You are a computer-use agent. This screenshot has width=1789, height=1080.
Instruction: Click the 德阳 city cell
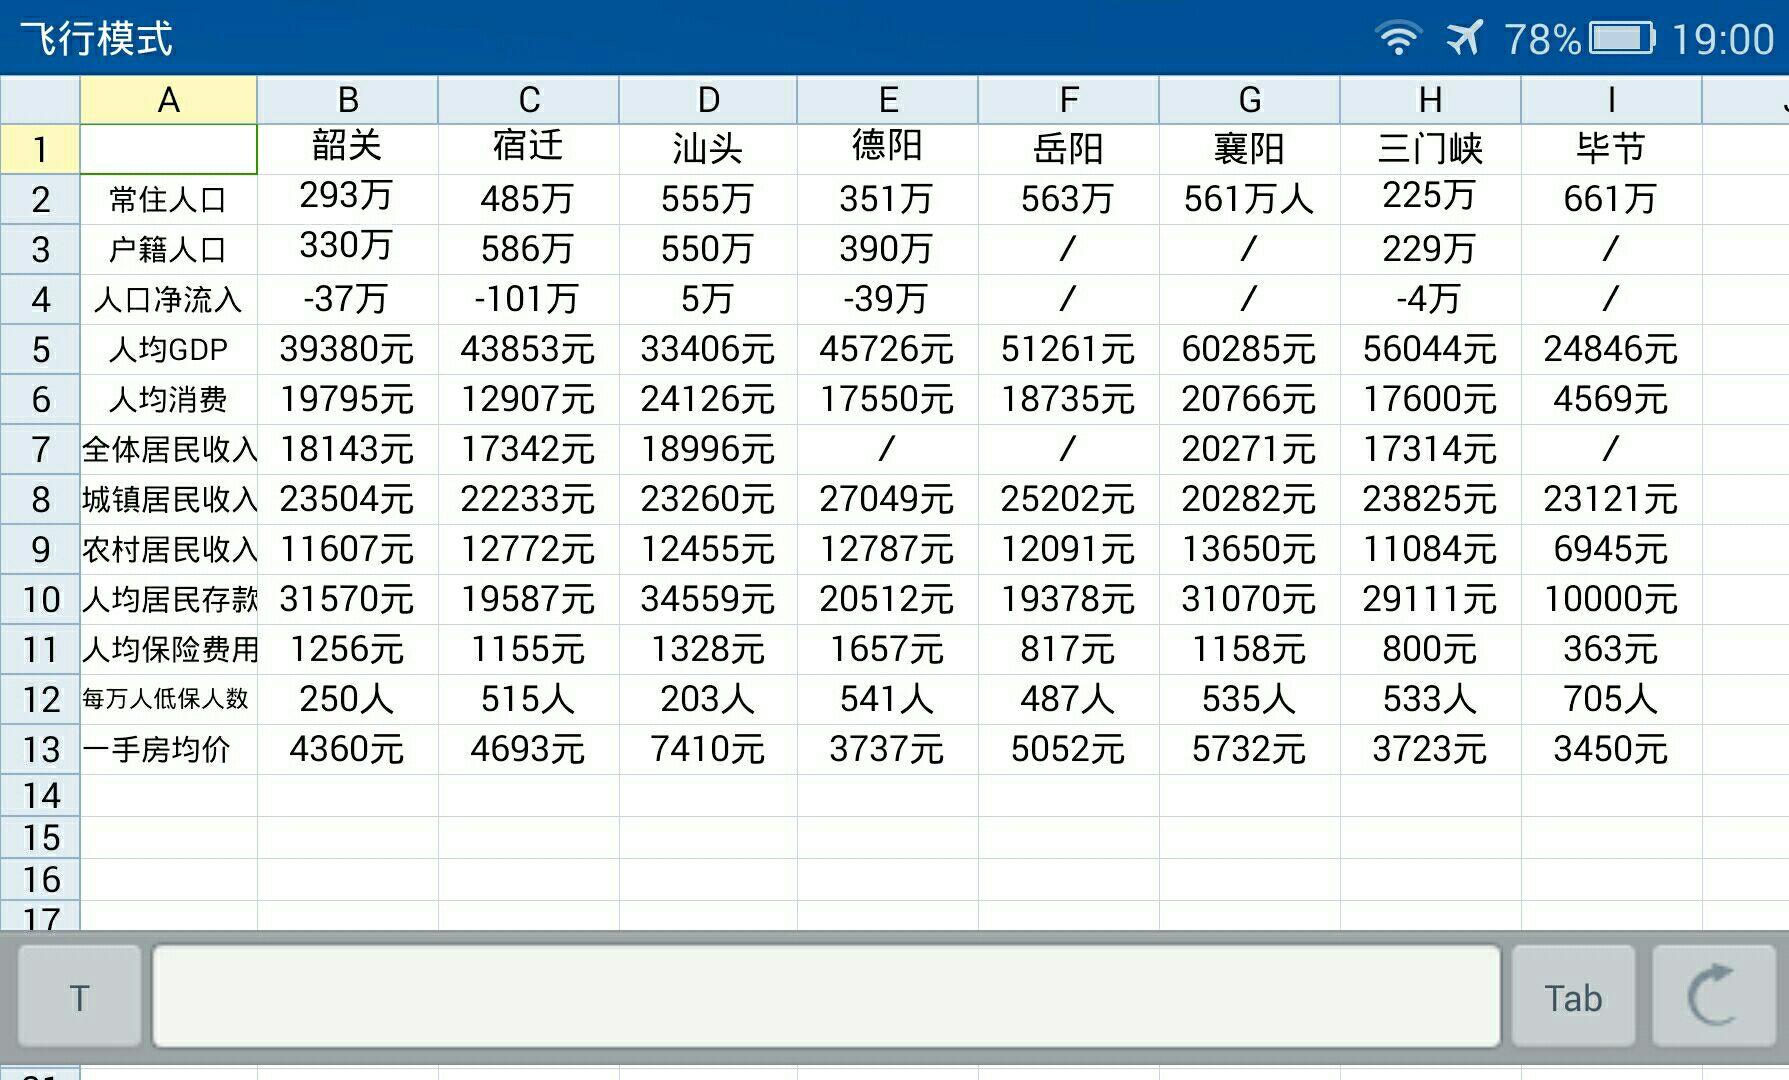coord(888,149)
